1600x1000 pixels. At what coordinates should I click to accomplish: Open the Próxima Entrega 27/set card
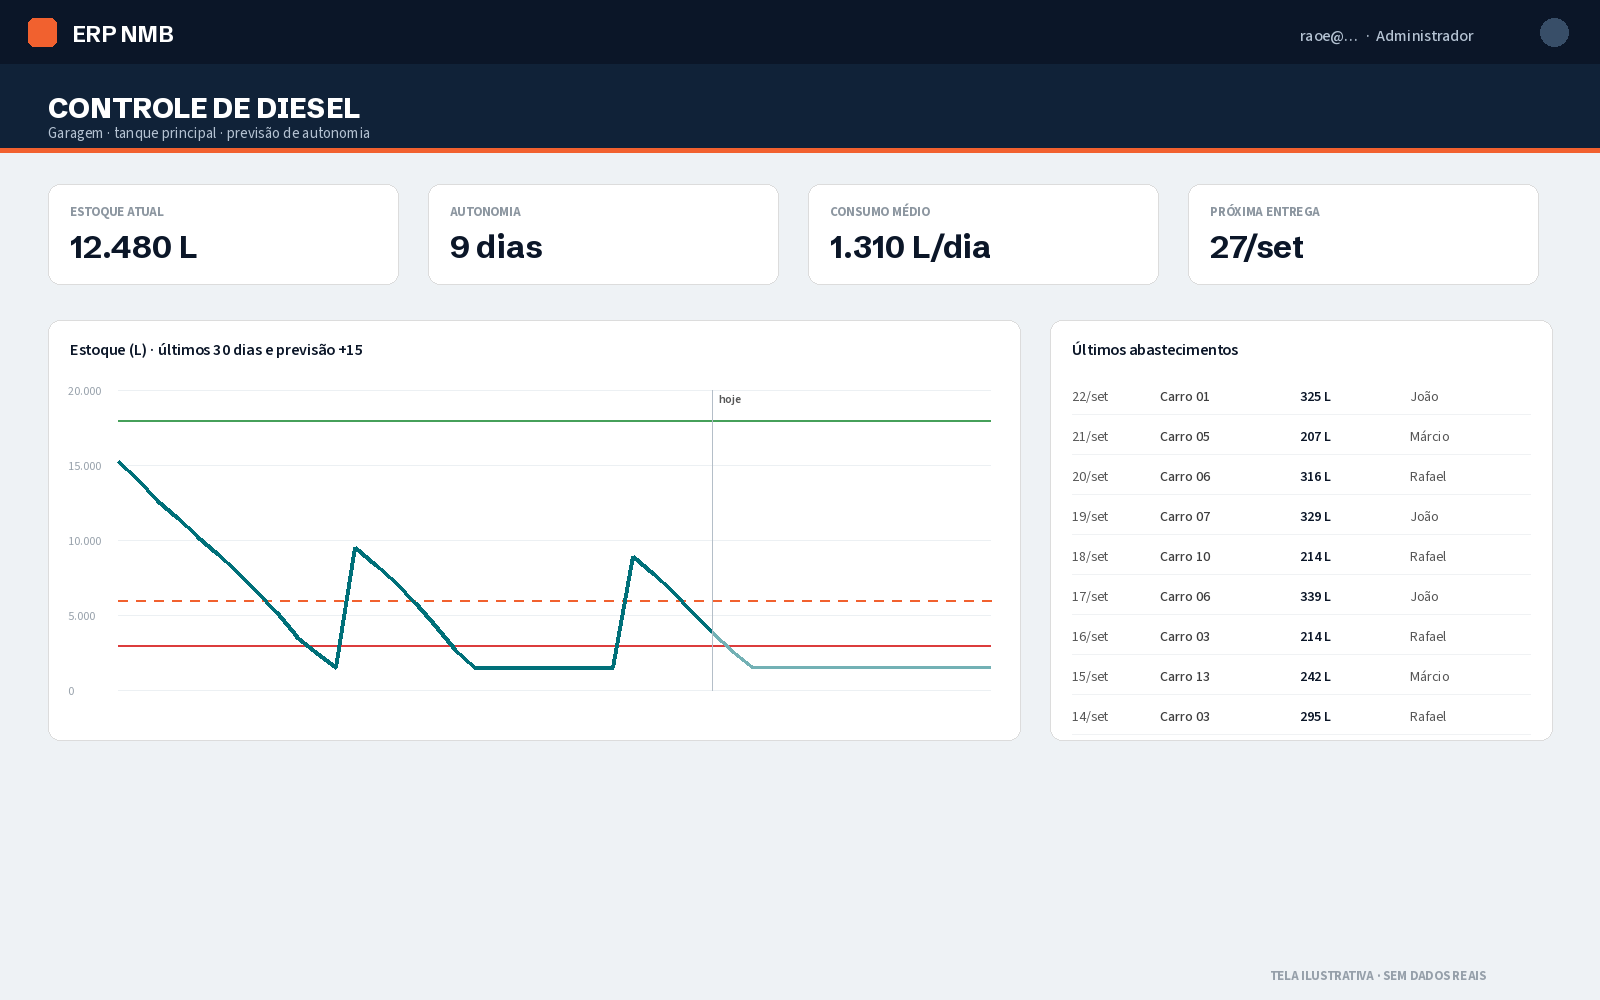[x=1363, y=235]
